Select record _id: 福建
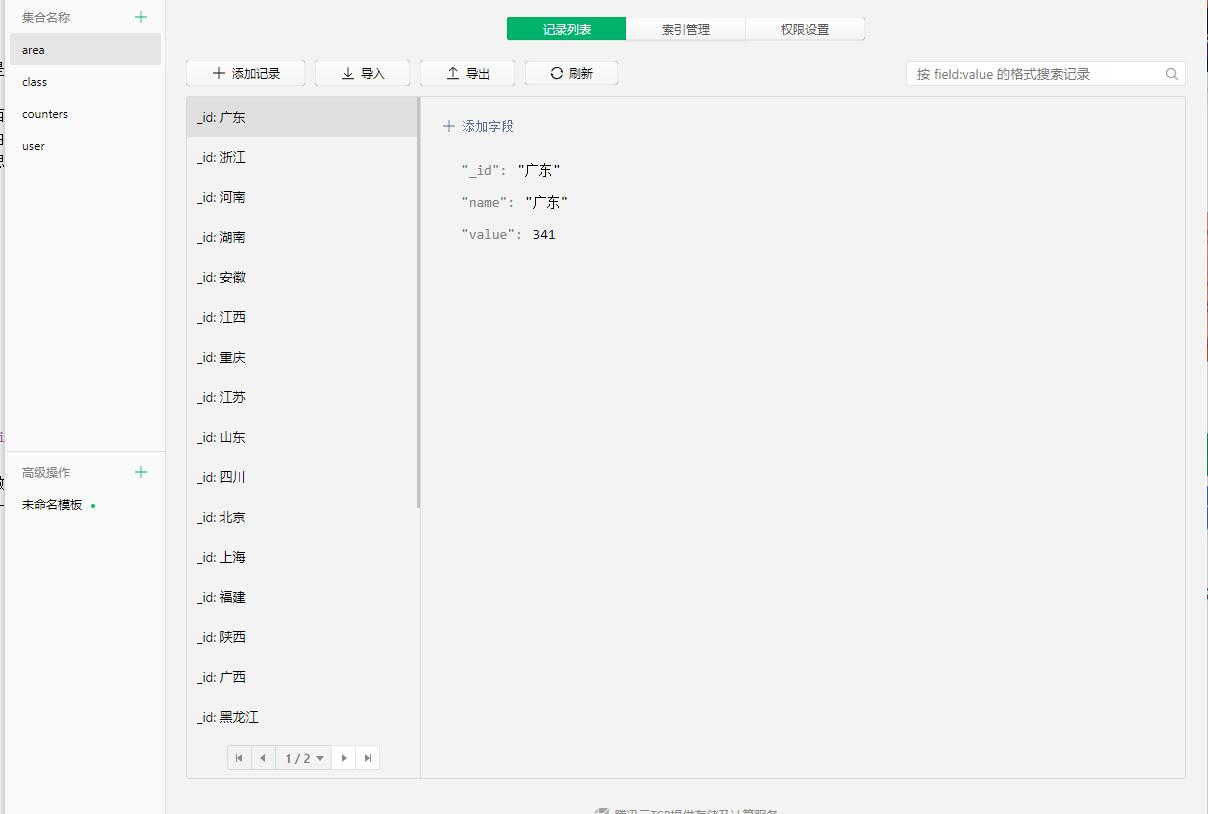The width and height of the screenshot is (1208, 814). 301,597
